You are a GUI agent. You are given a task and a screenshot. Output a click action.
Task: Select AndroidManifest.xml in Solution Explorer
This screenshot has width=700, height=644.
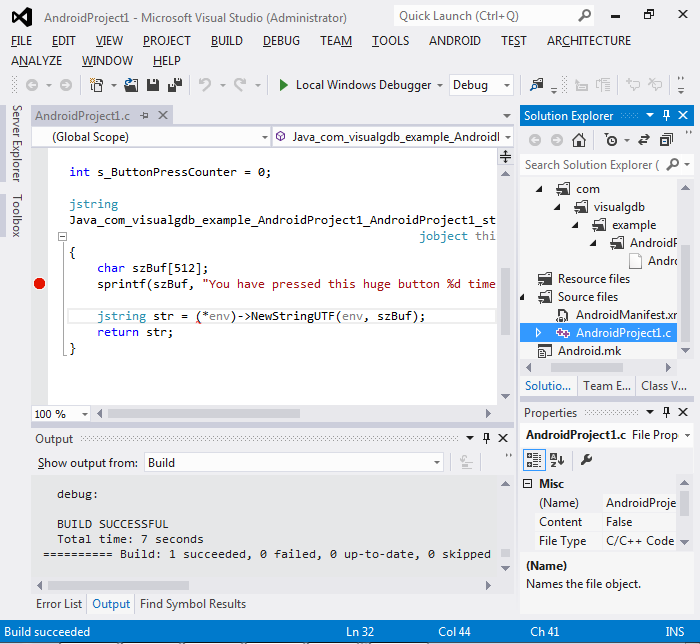coord(626,315)
